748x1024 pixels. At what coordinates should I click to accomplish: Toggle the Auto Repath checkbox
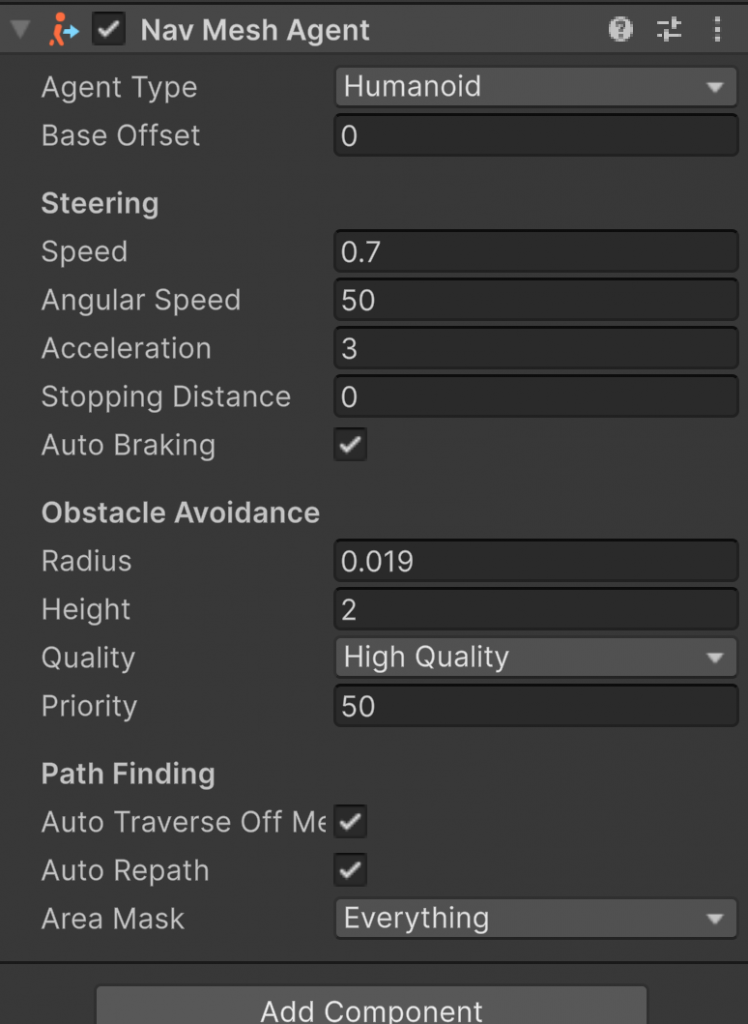(x=350, y=870)
